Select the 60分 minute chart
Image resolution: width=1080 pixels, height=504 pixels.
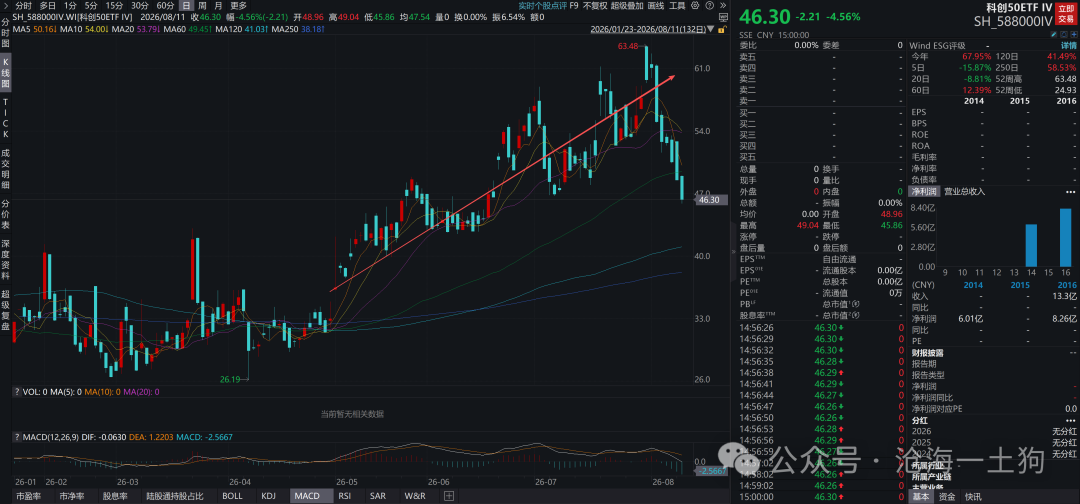pyautogui.click(x=165, y=6)
